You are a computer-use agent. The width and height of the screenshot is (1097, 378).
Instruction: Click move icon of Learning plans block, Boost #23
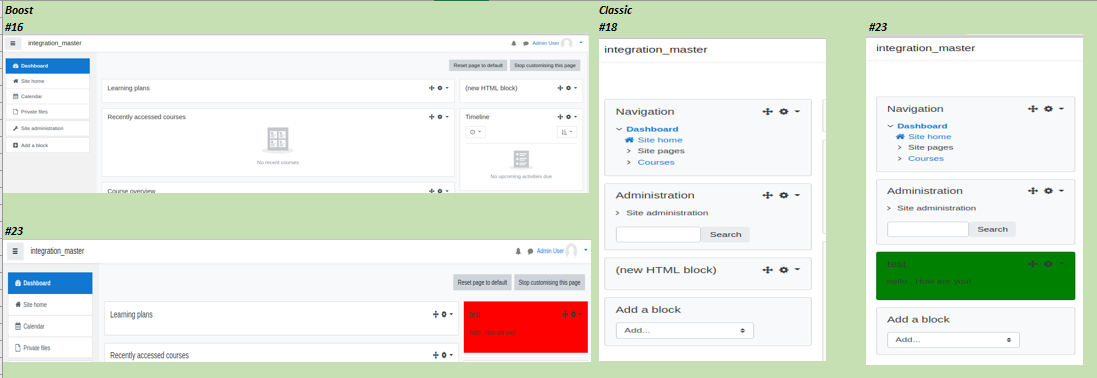(437, 314)
